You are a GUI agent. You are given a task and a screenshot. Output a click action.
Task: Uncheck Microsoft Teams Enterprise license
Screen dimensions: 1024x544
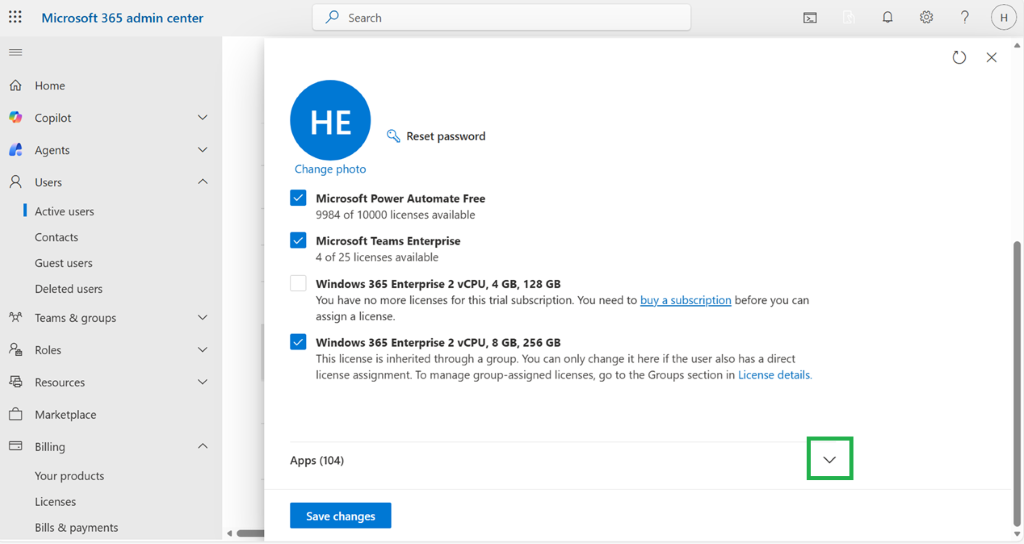(298, 240)
